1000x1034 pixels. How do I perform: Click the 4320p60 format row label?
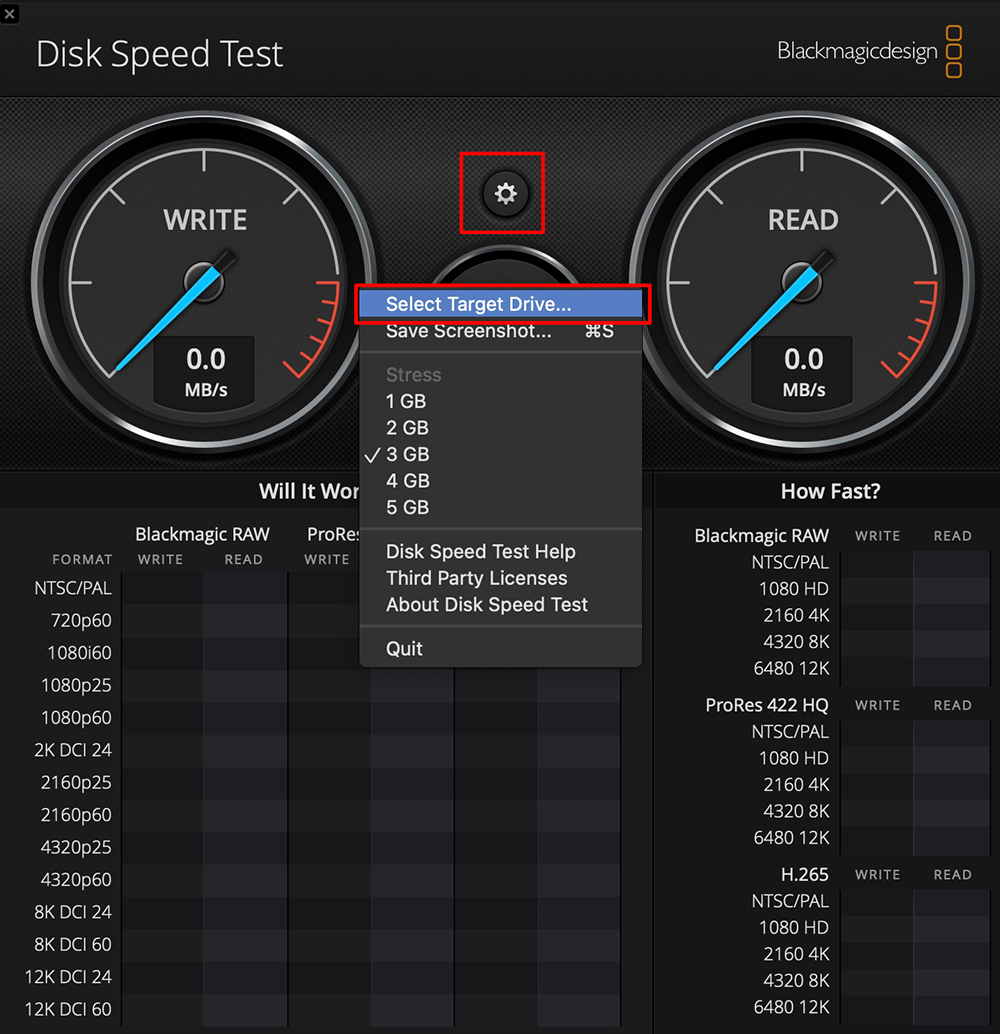(76, 879)
